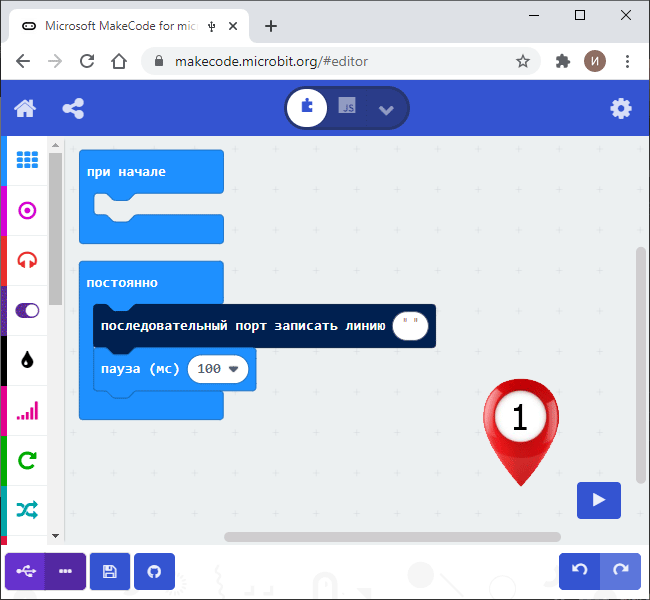
Task: Click the workspace vertical scrollbar
Action: [641, 365]
